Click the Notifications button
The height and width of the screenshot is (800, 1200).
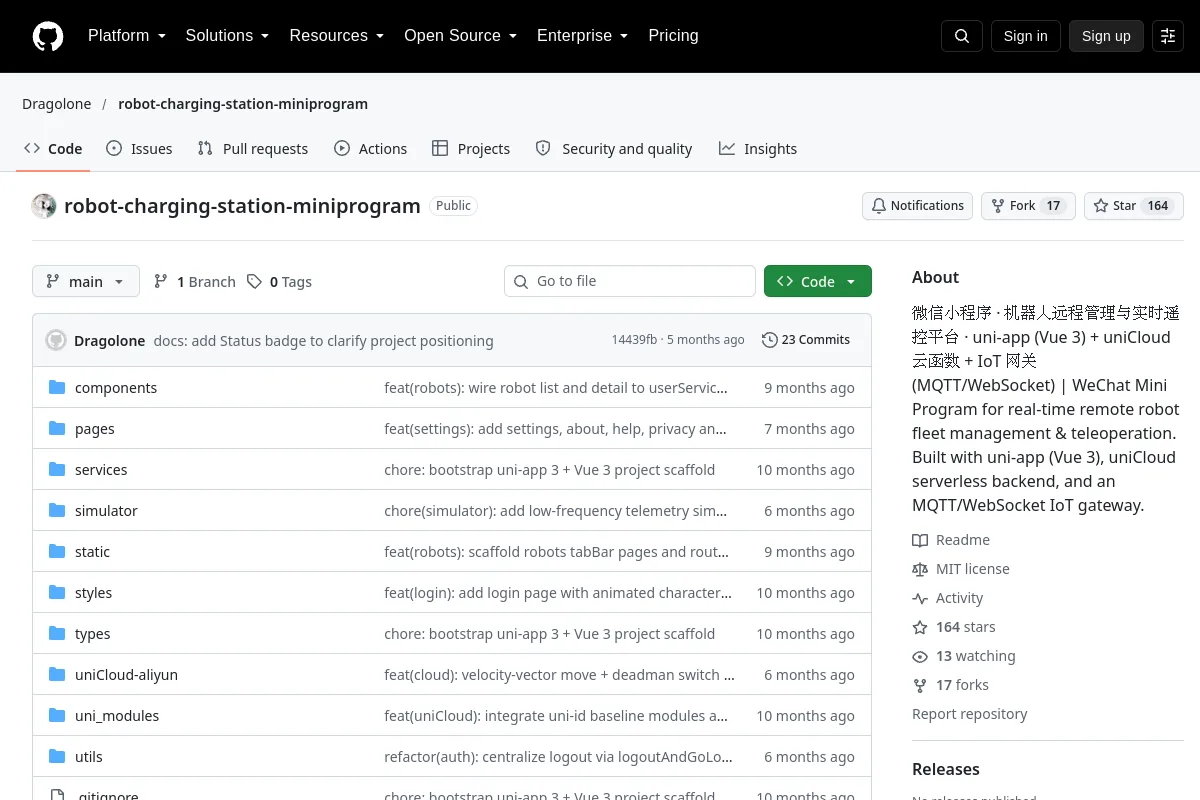pos(918,206)
